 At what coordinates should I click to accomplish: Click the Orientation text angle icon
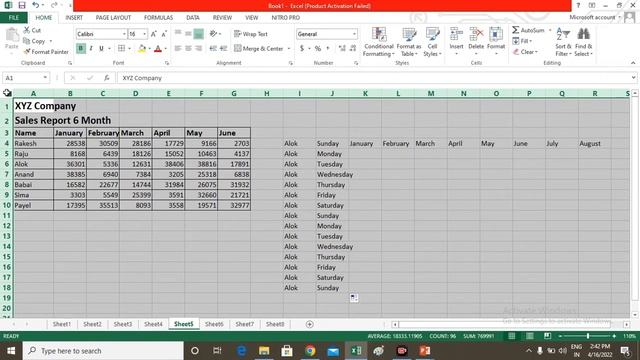coord(213,34)
